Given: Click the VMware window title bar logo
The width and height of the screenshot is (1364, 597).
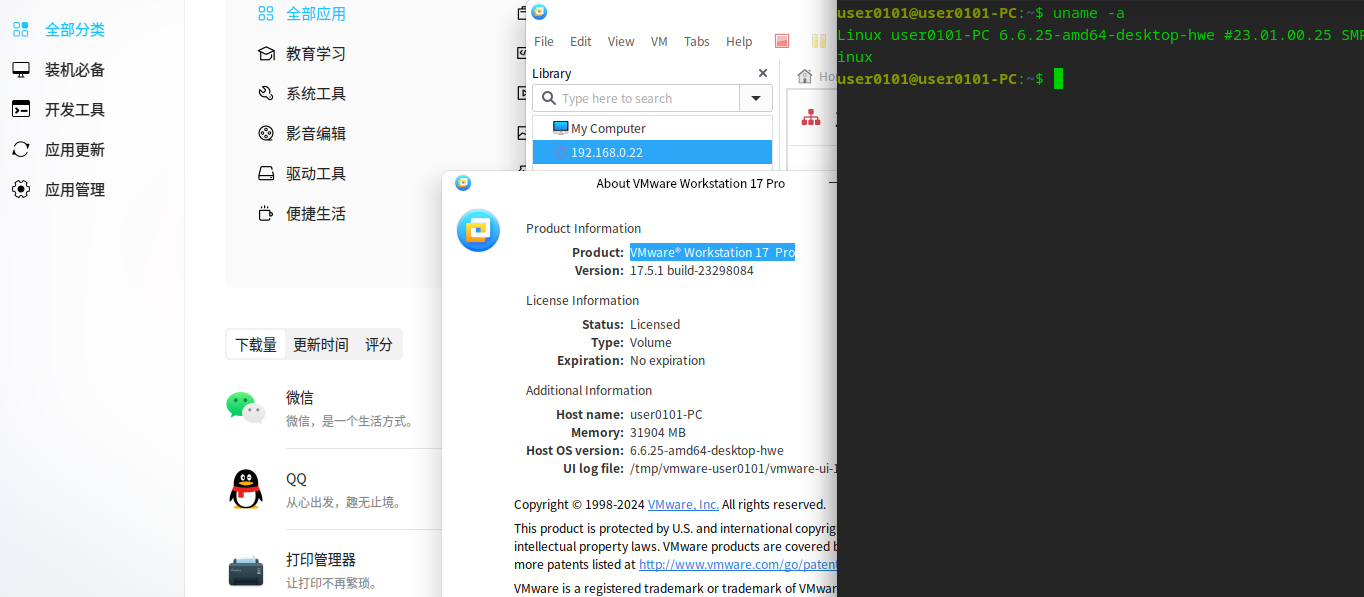Looking at the screenshot, I should 539,12.
